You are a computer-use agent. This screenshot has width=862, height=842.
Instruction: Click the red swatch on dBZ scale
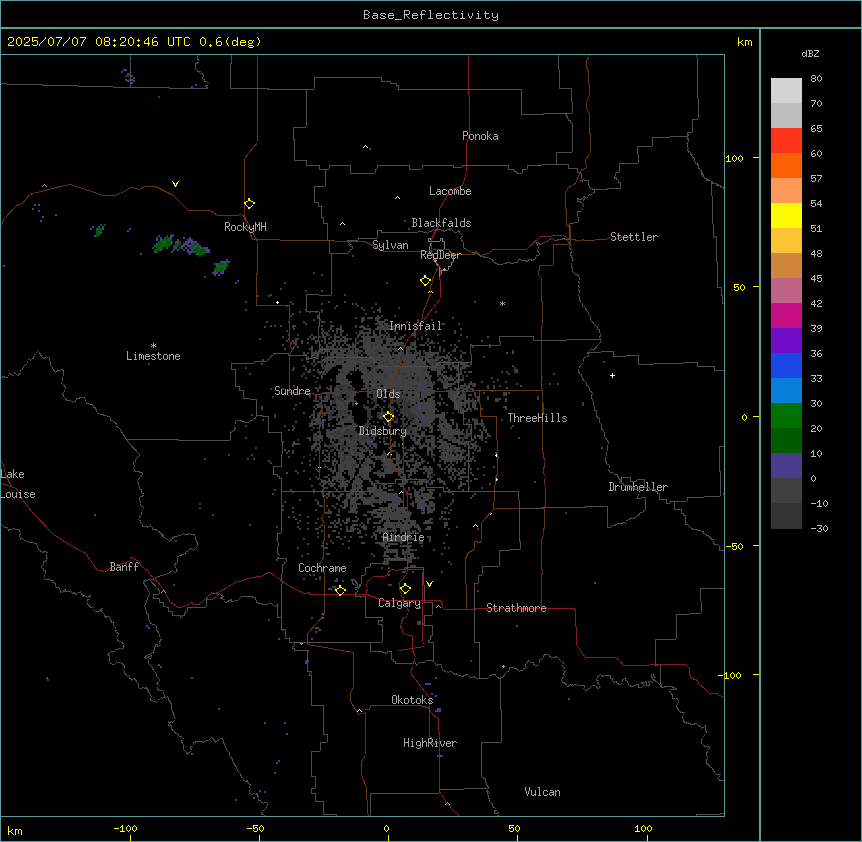click(786, 140)
